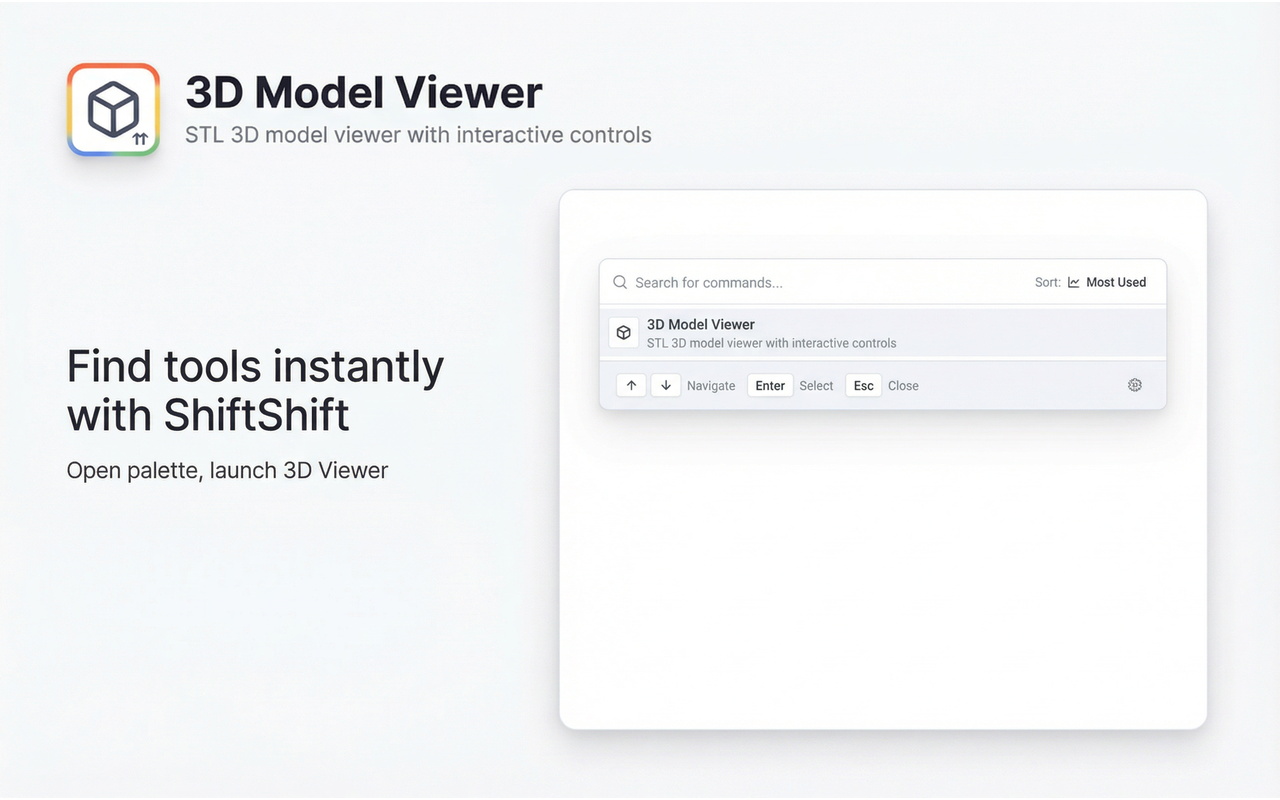Click the result's STL viewer description text
Viewport: 1280px width, 800px height.
tap(771, 344)
